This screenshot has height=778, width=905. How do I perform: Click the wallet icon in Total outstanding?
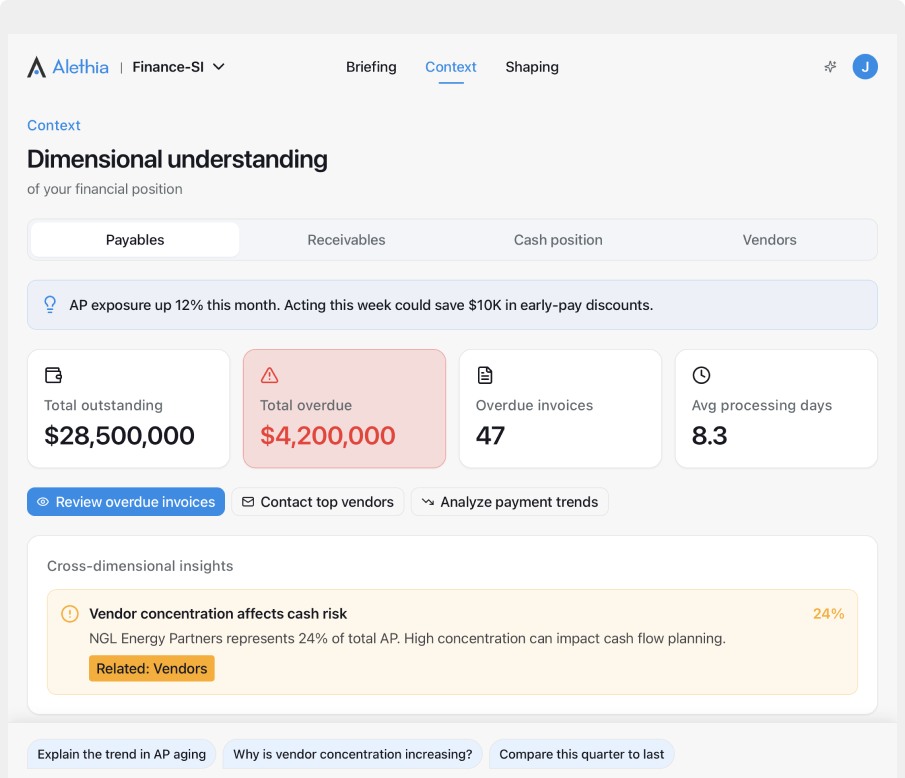pos(53,375)
